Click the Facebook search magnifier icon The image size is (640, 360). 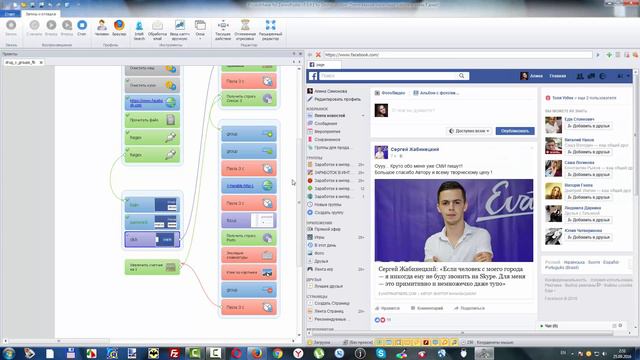(x=461, y=76)
